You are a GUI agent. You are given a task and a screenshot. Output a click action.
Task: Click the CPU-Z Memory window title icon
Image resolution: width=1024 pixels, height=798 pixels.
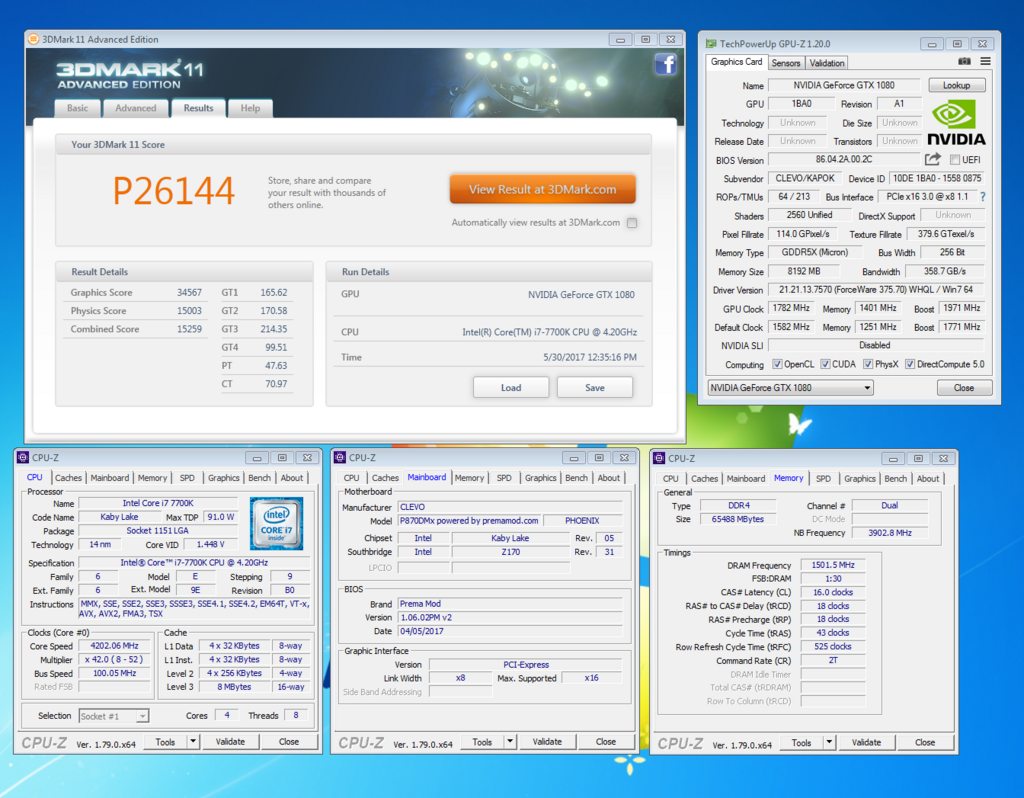[x=659, y=458]
